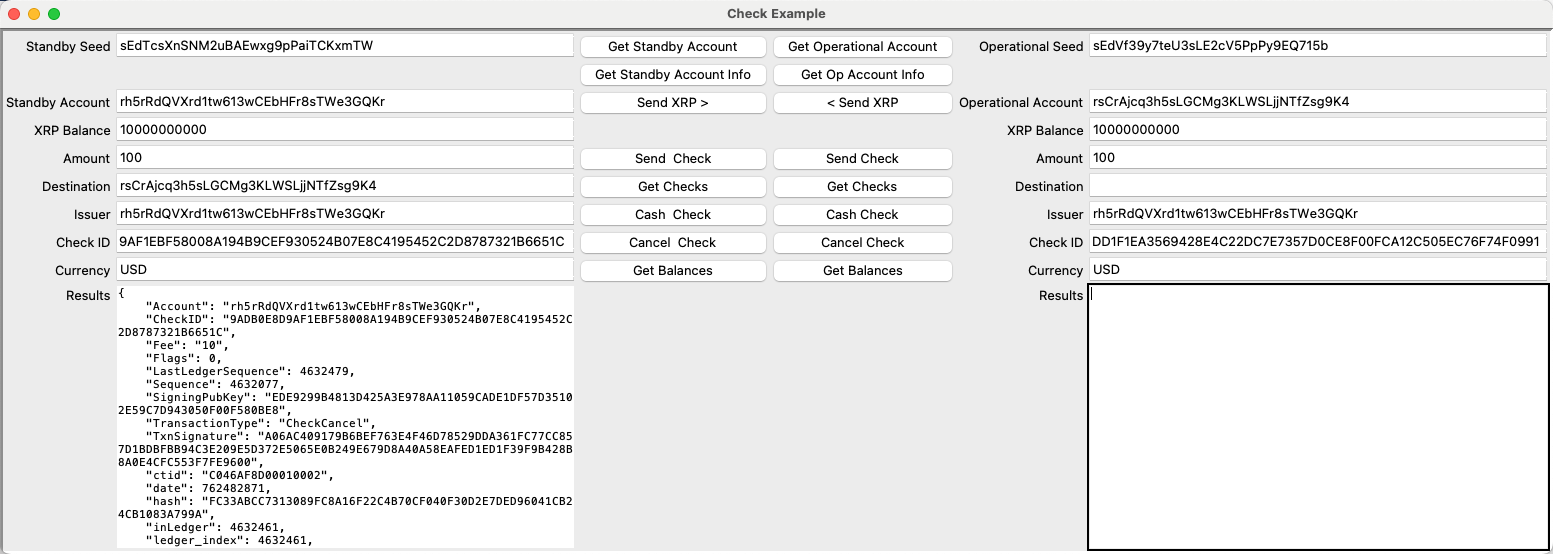
Task: Click the operational Currency field
Action: (x=1317, y=270)
